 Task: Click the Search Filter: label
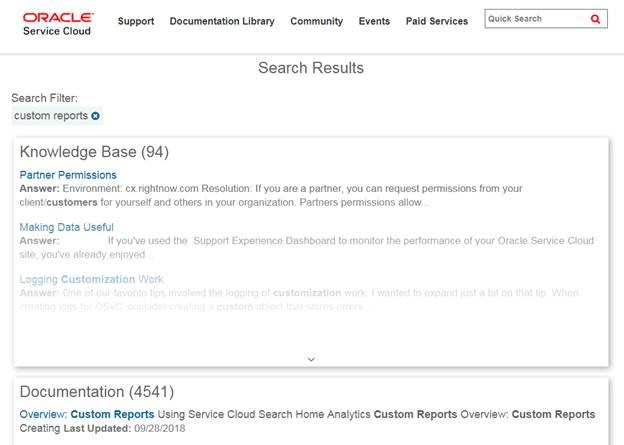pos(45,98)
